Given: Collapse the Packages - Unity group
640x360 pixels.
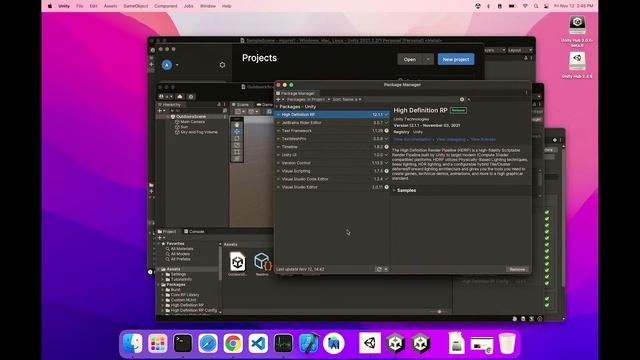Looking at the screenshot, I should click(278, 107).
